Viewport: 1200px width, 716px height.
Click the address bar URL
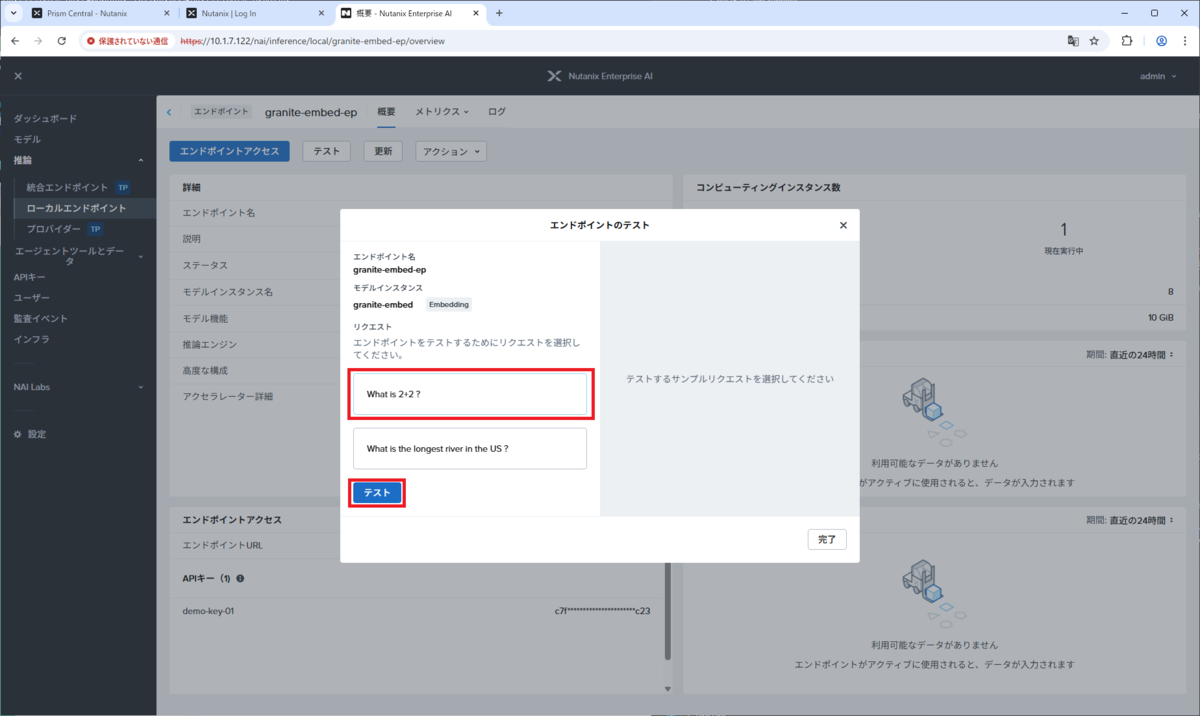pos(312,41)
